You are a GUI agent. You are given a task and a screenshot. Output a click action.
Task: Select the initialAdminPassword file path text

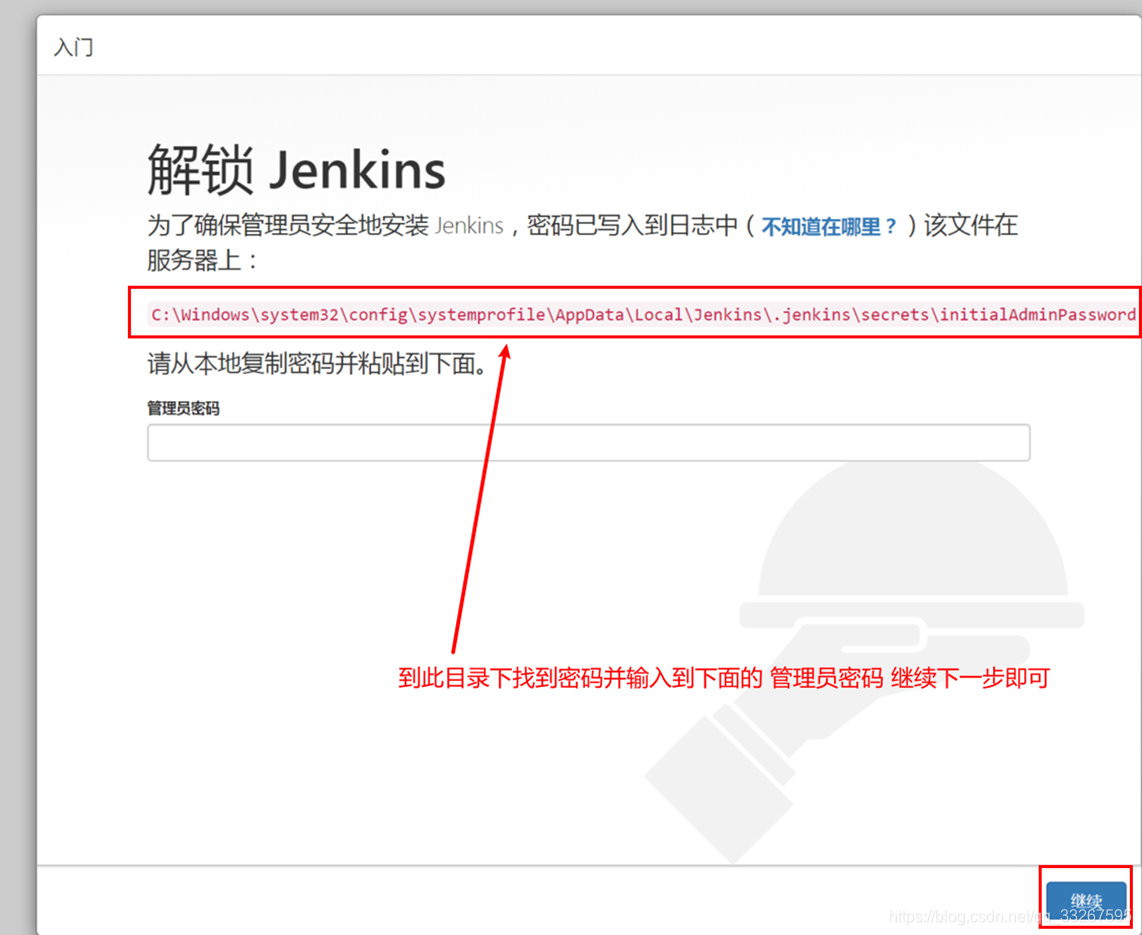[643, 315]
